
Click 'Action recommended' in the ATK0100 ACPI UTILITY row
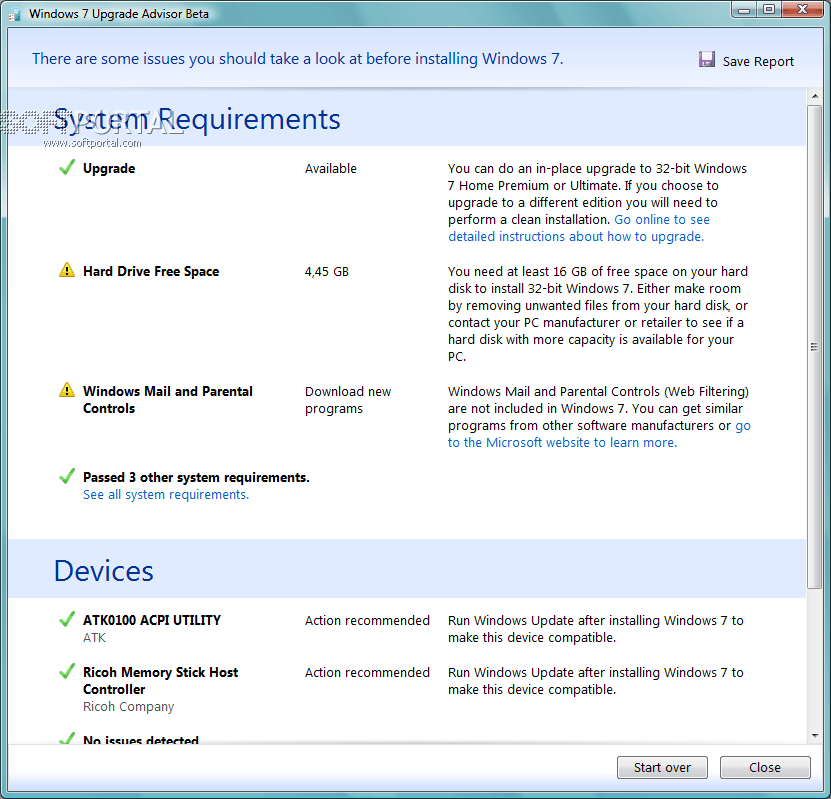pyautogui.click(x=367, y=620)
